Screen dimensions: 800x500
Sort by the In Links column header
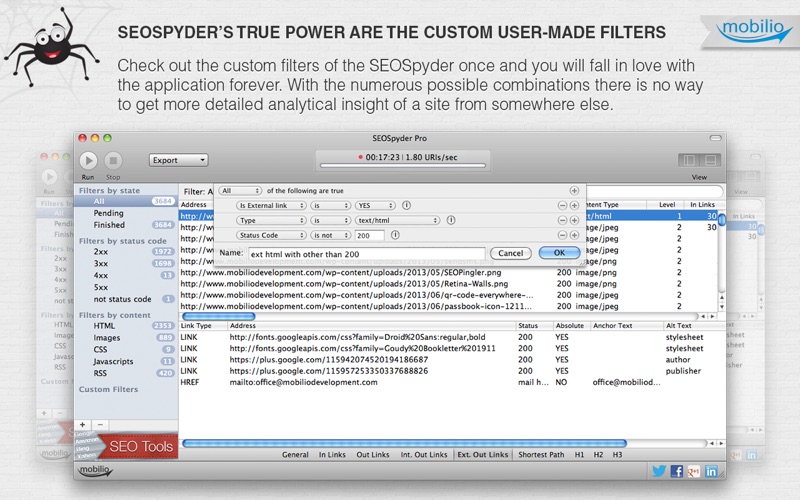pos(702,205)
